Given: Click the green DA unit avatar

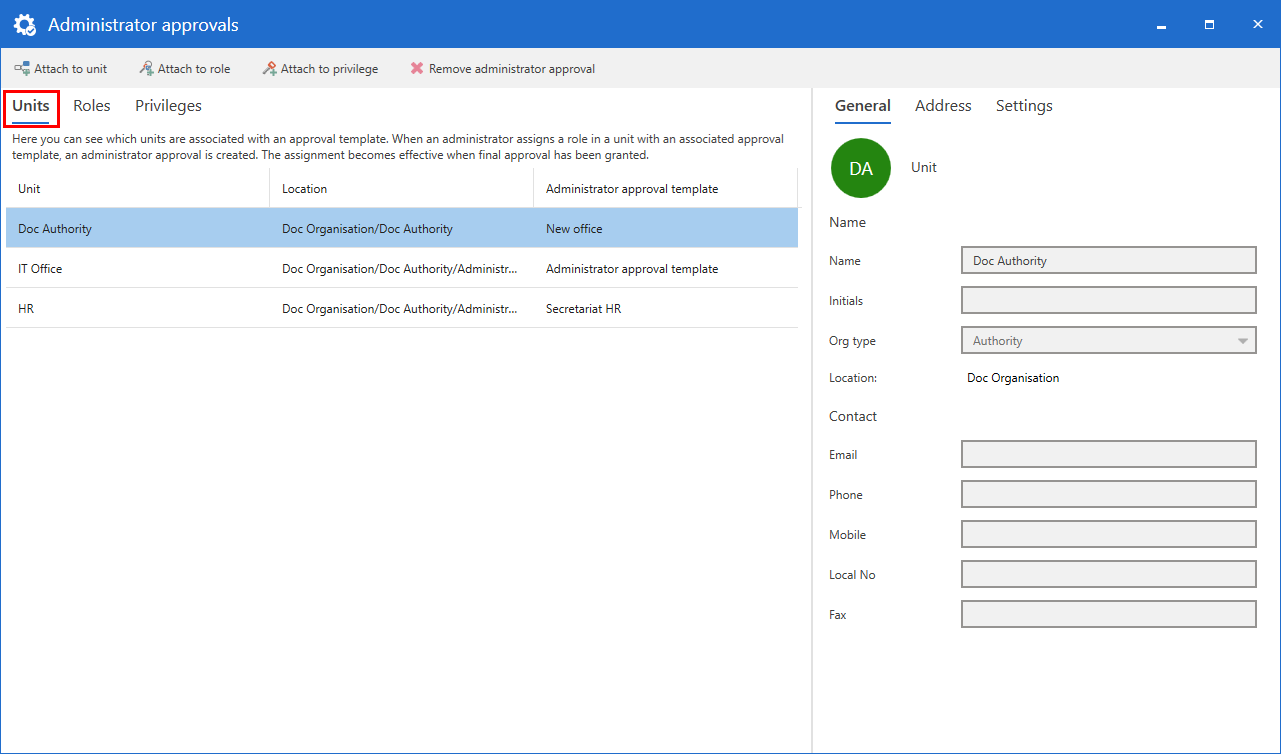Looking at the screenshot, I should click(860, 168).
